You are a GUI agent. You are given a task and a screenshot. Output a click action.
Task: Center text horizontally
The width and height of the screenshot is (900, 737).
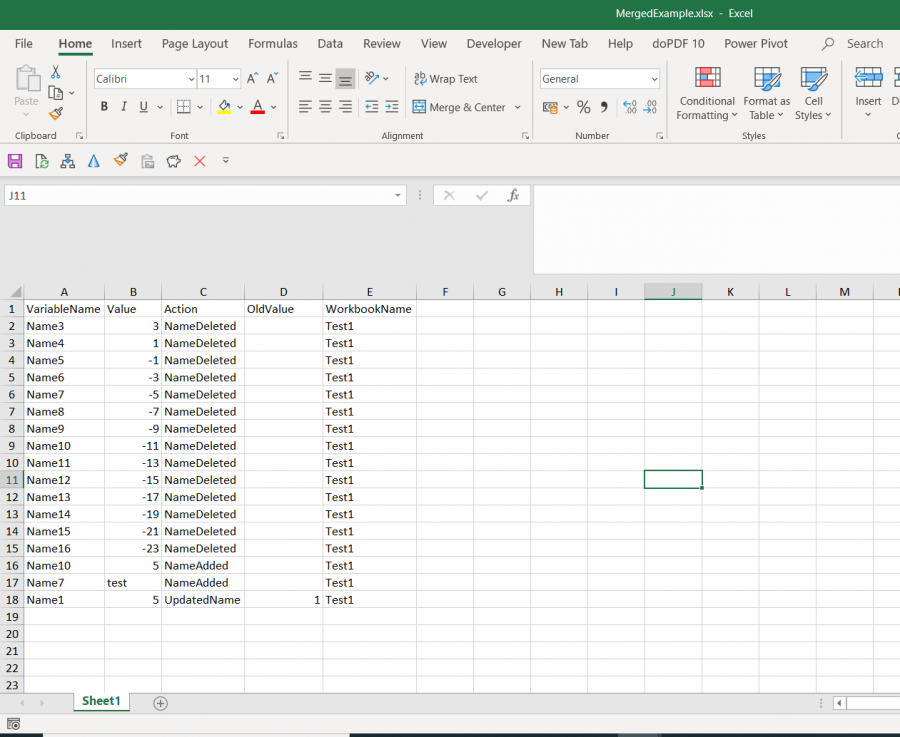pyautogui.click(x=325, y=107)
